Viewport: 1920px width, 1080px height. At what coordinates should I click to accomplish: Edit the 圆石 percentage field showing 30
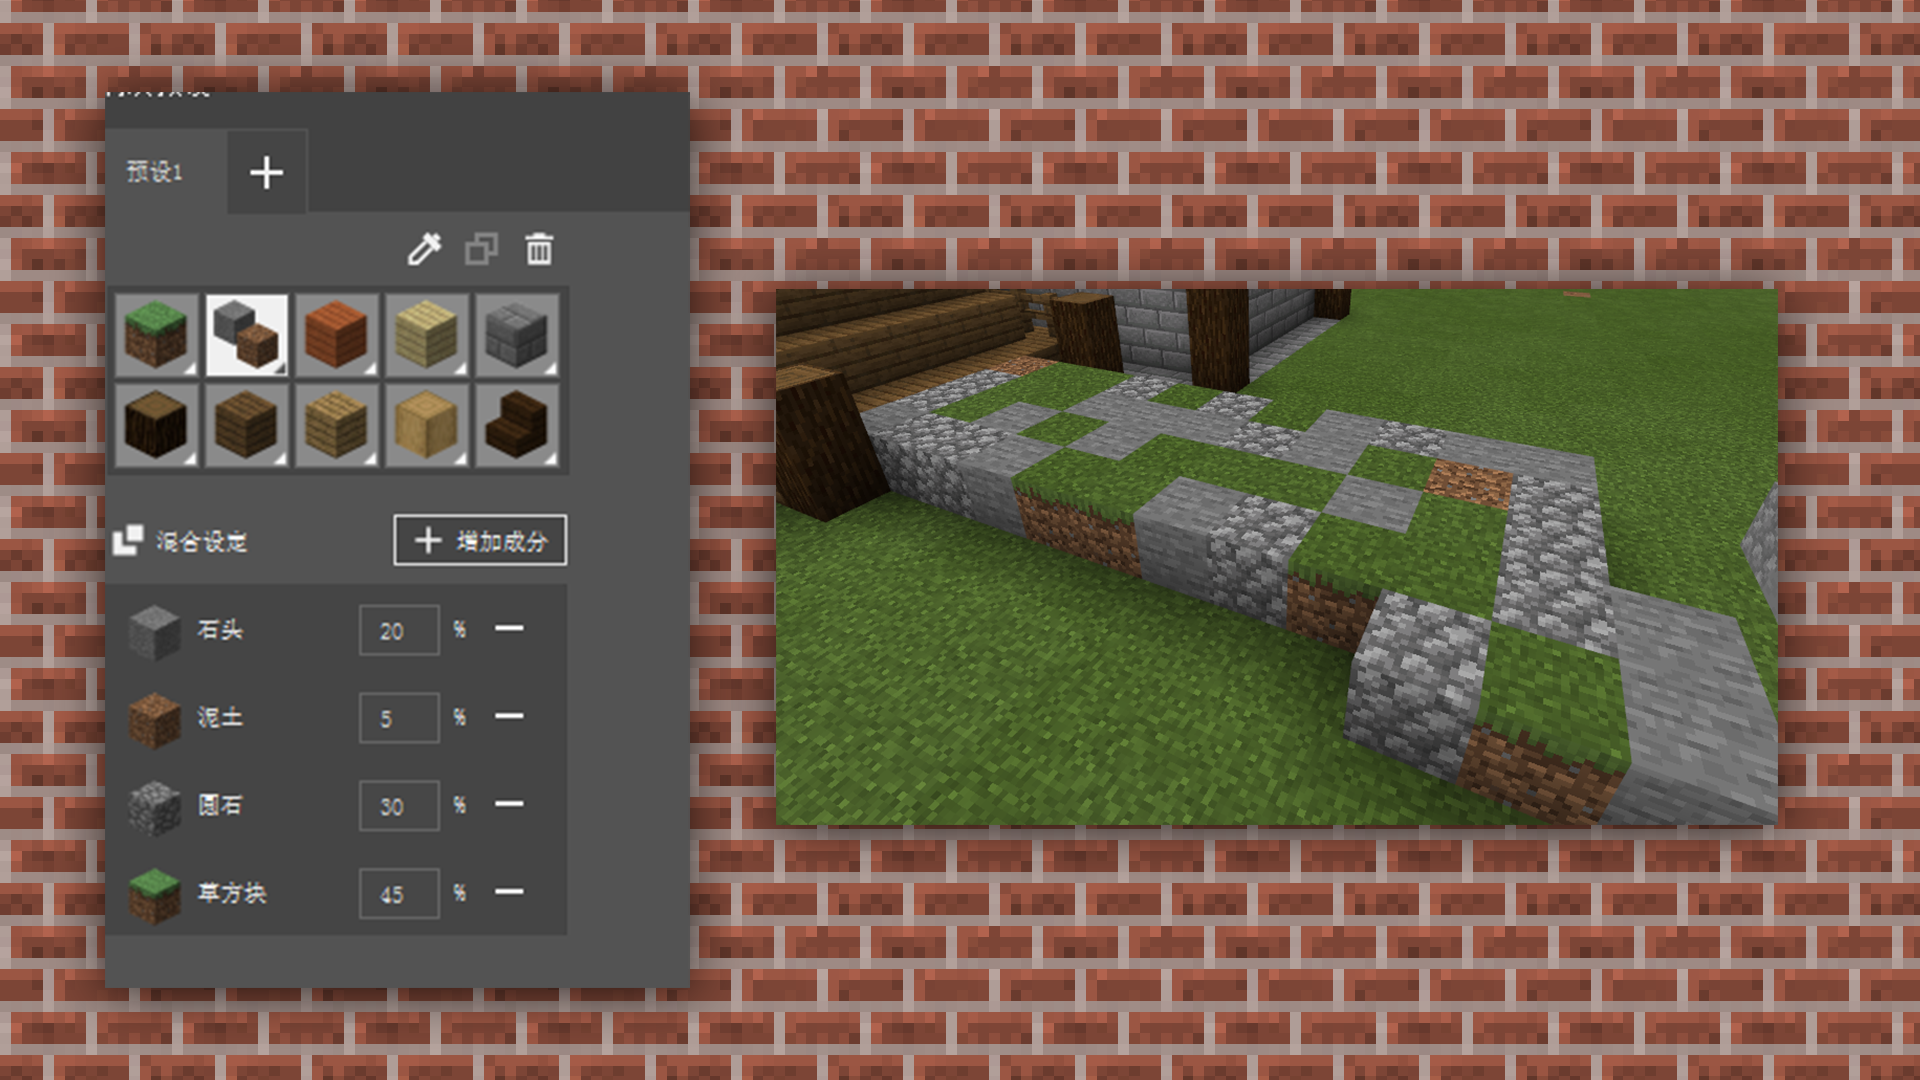click(399, 806)
